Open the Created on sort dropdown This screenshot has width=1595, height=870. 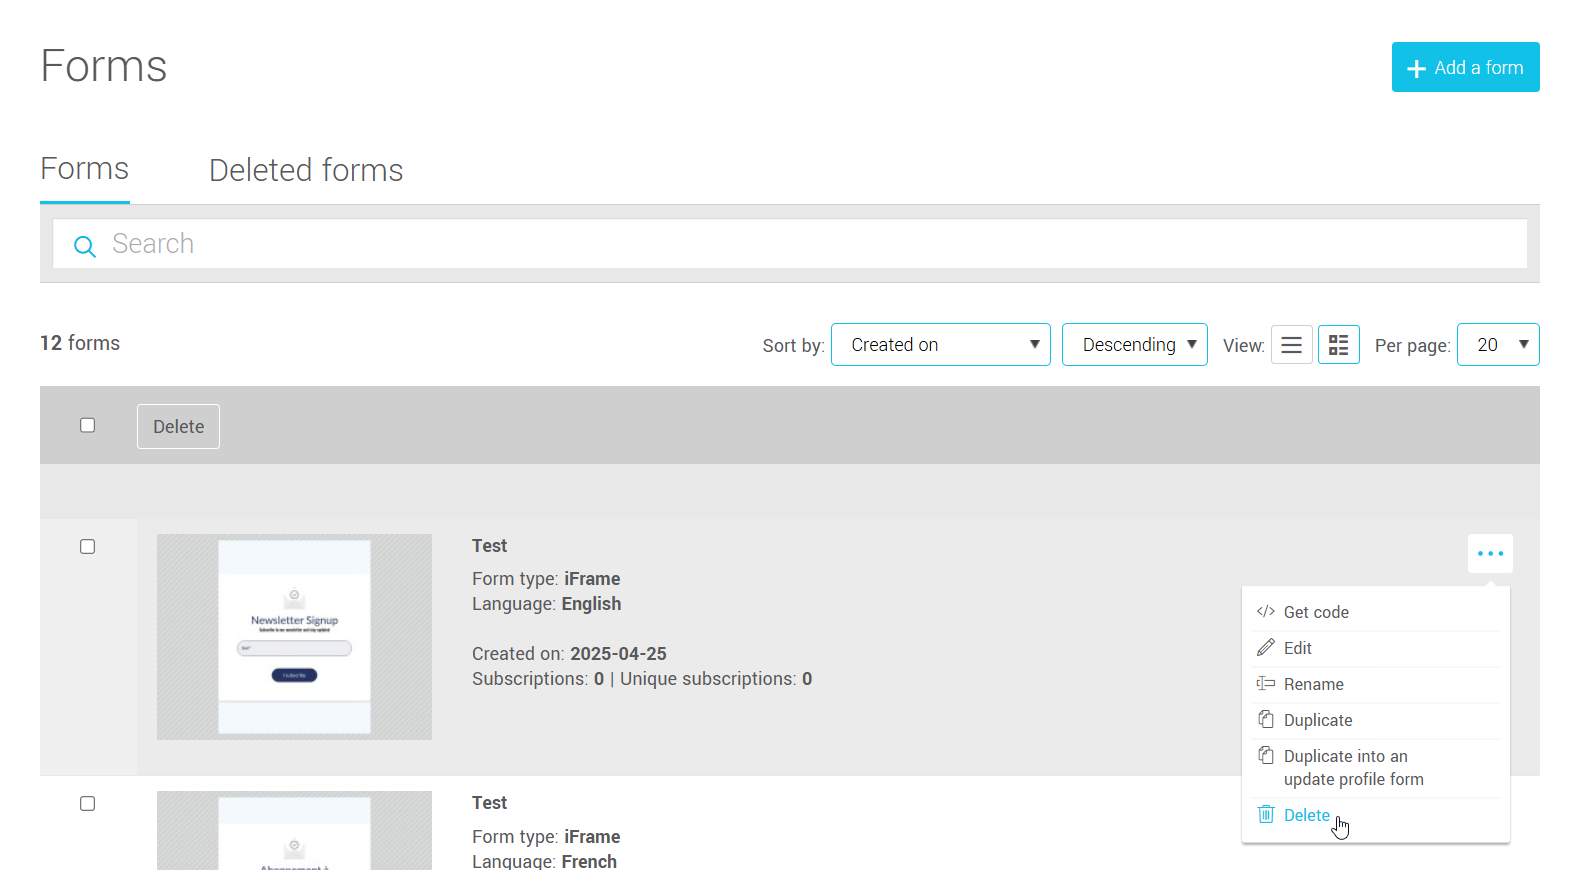point(940,345)
